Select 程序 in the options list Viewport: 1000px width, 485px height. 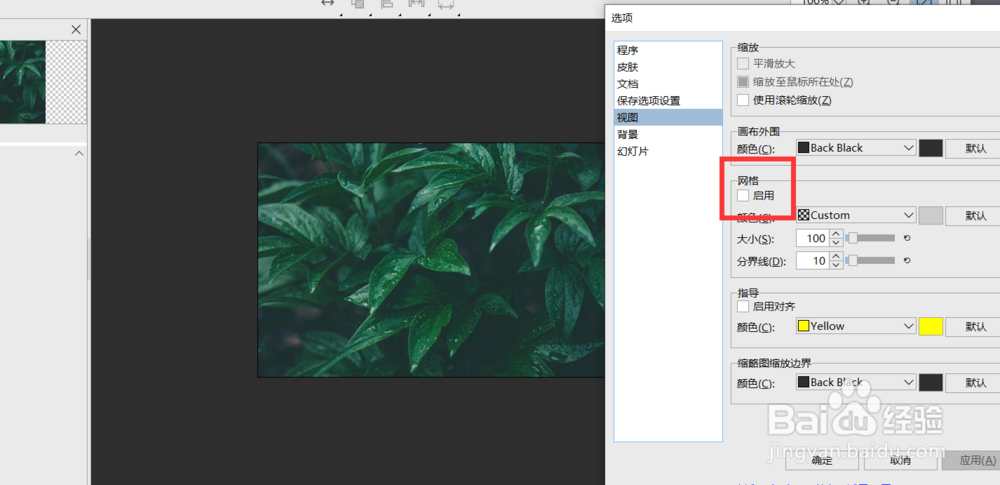pyautogui.click(x=668, y=50)
